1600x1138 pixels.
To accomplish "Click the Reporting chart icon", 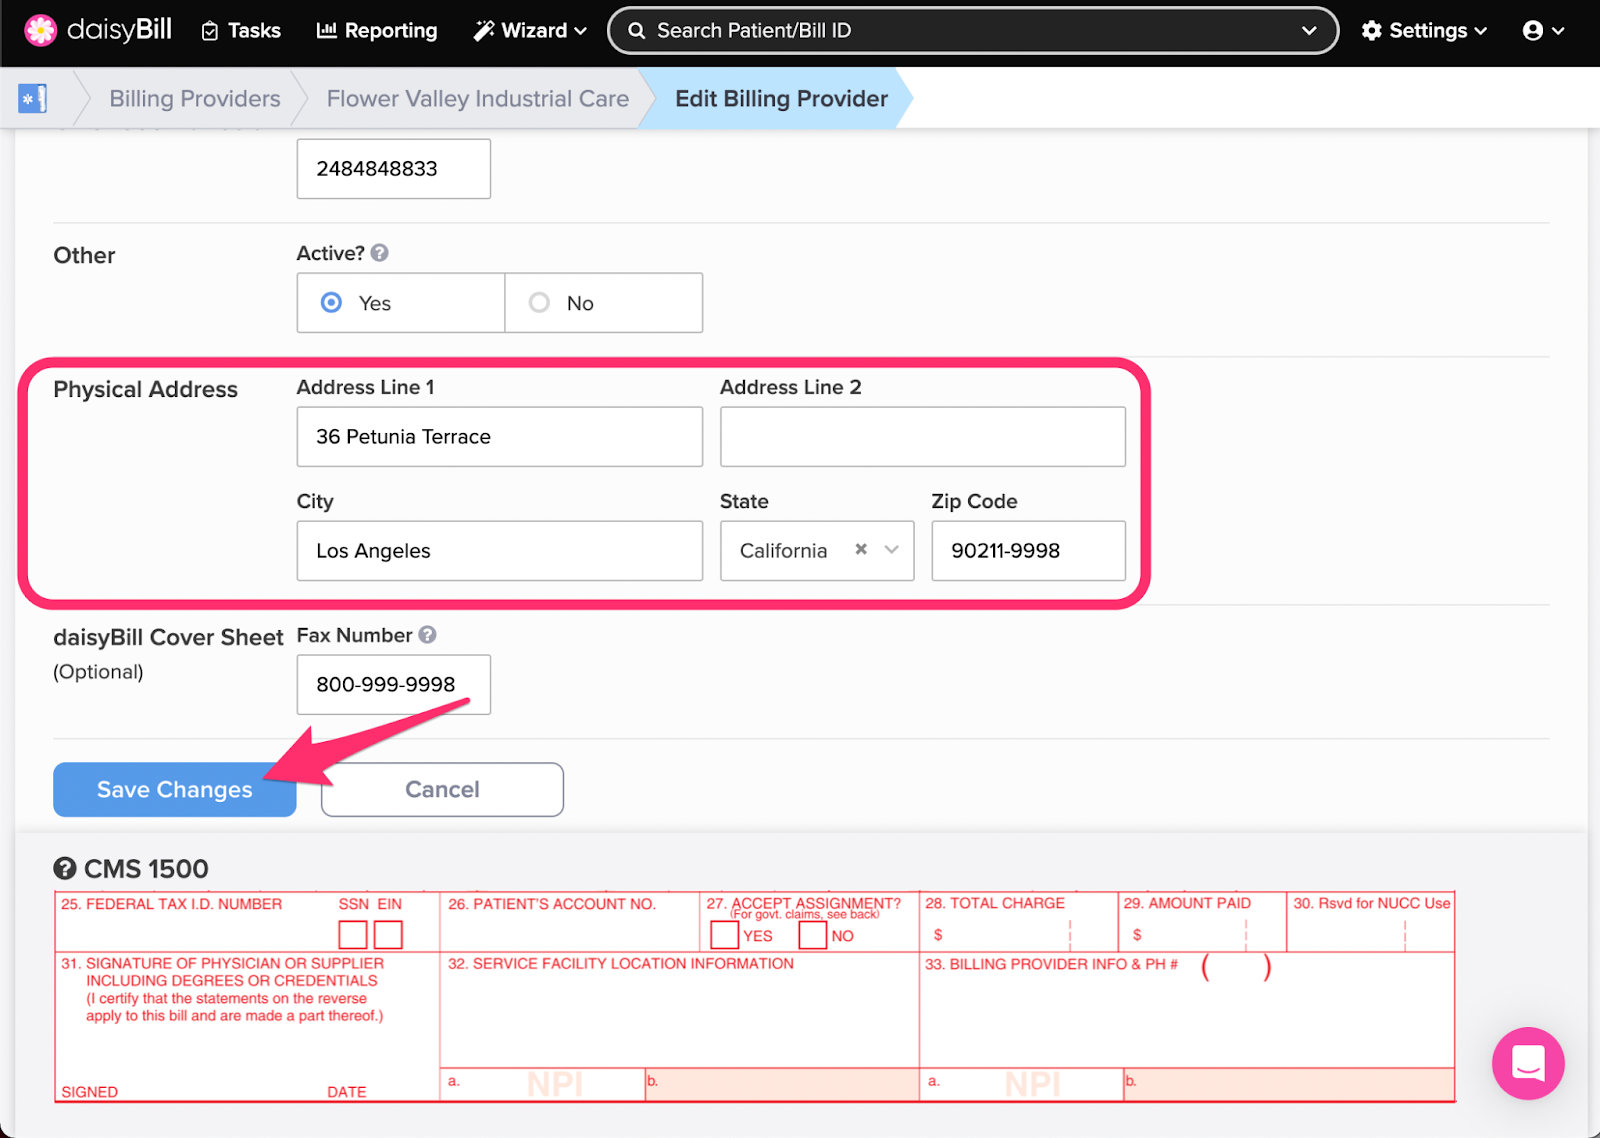I will coord(327,31).
